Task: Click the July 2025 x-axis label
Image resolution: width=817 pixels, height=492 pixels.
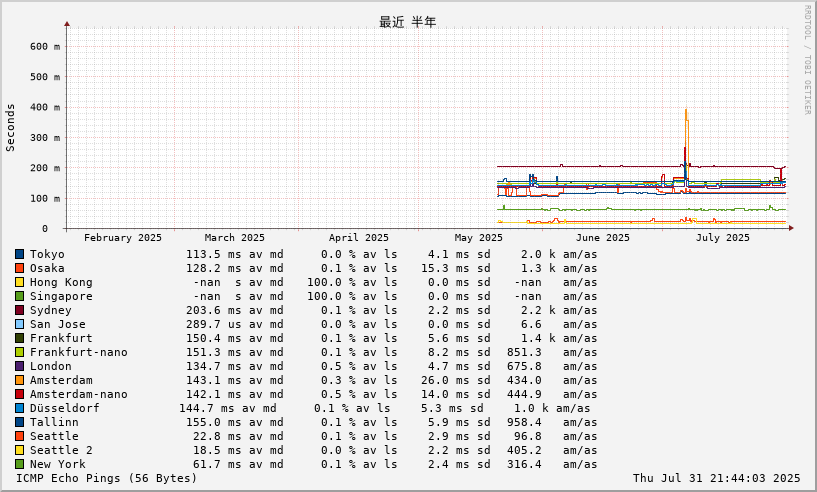Action: [723, 238]
